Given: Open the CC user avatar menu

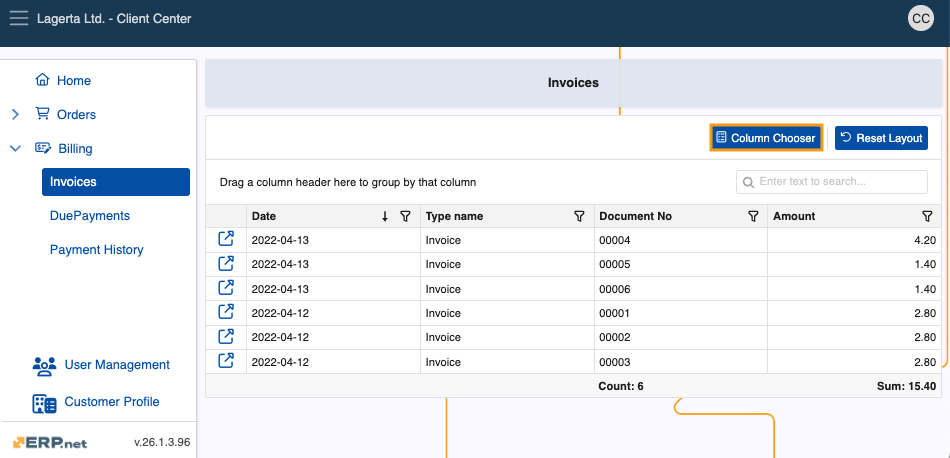Looking at the screenshot, I should 921,19.
